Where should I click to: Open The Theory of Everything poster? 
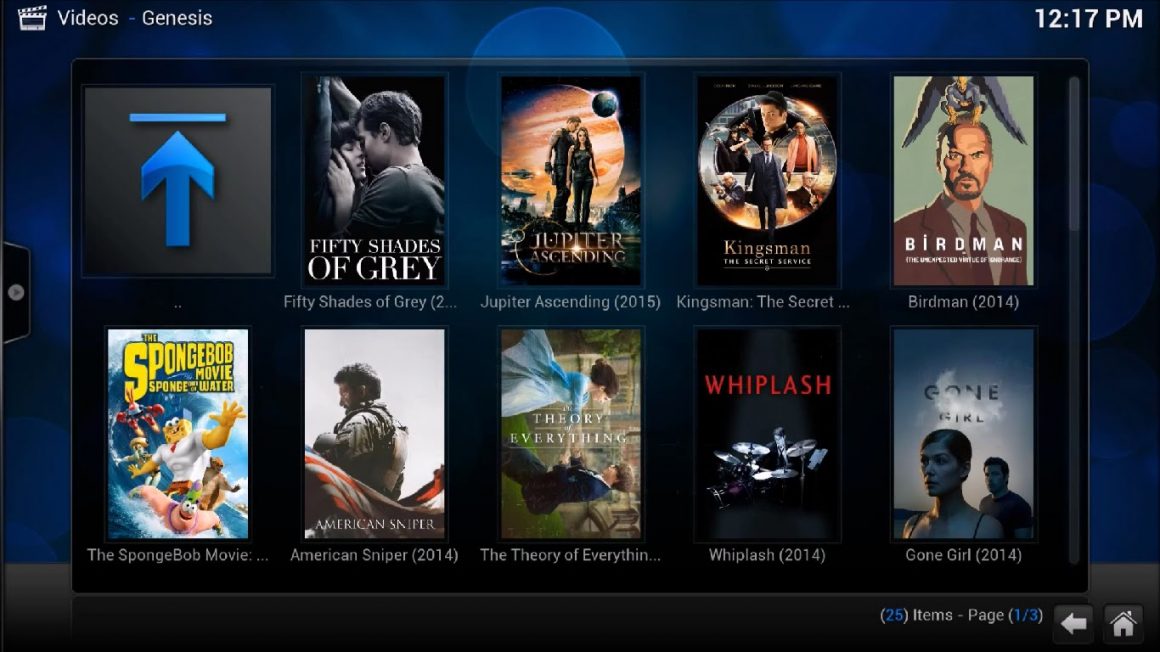[570, 434]
